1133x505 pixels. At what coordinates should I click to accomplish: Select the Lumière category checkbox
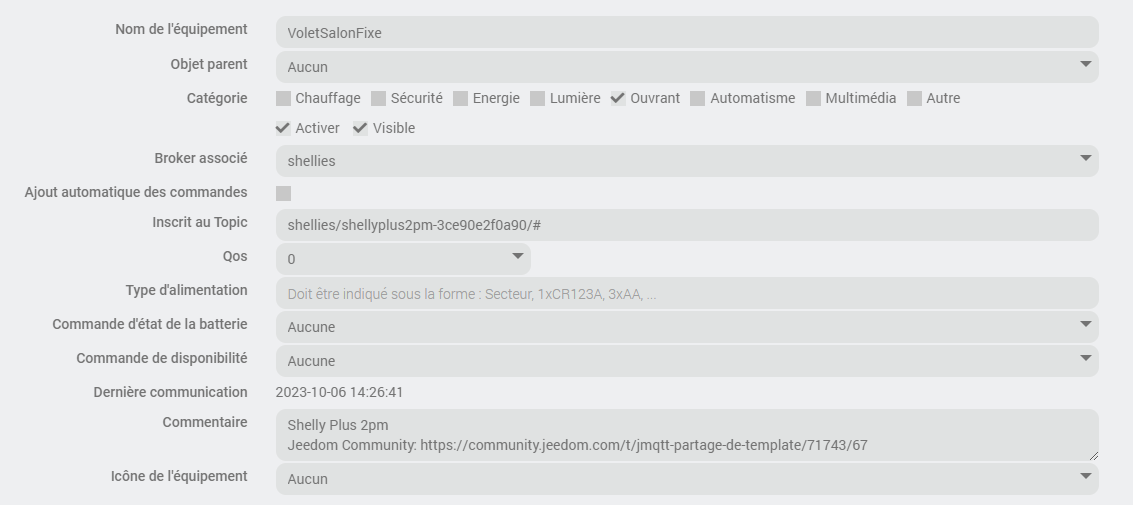[x=538, y=98]
